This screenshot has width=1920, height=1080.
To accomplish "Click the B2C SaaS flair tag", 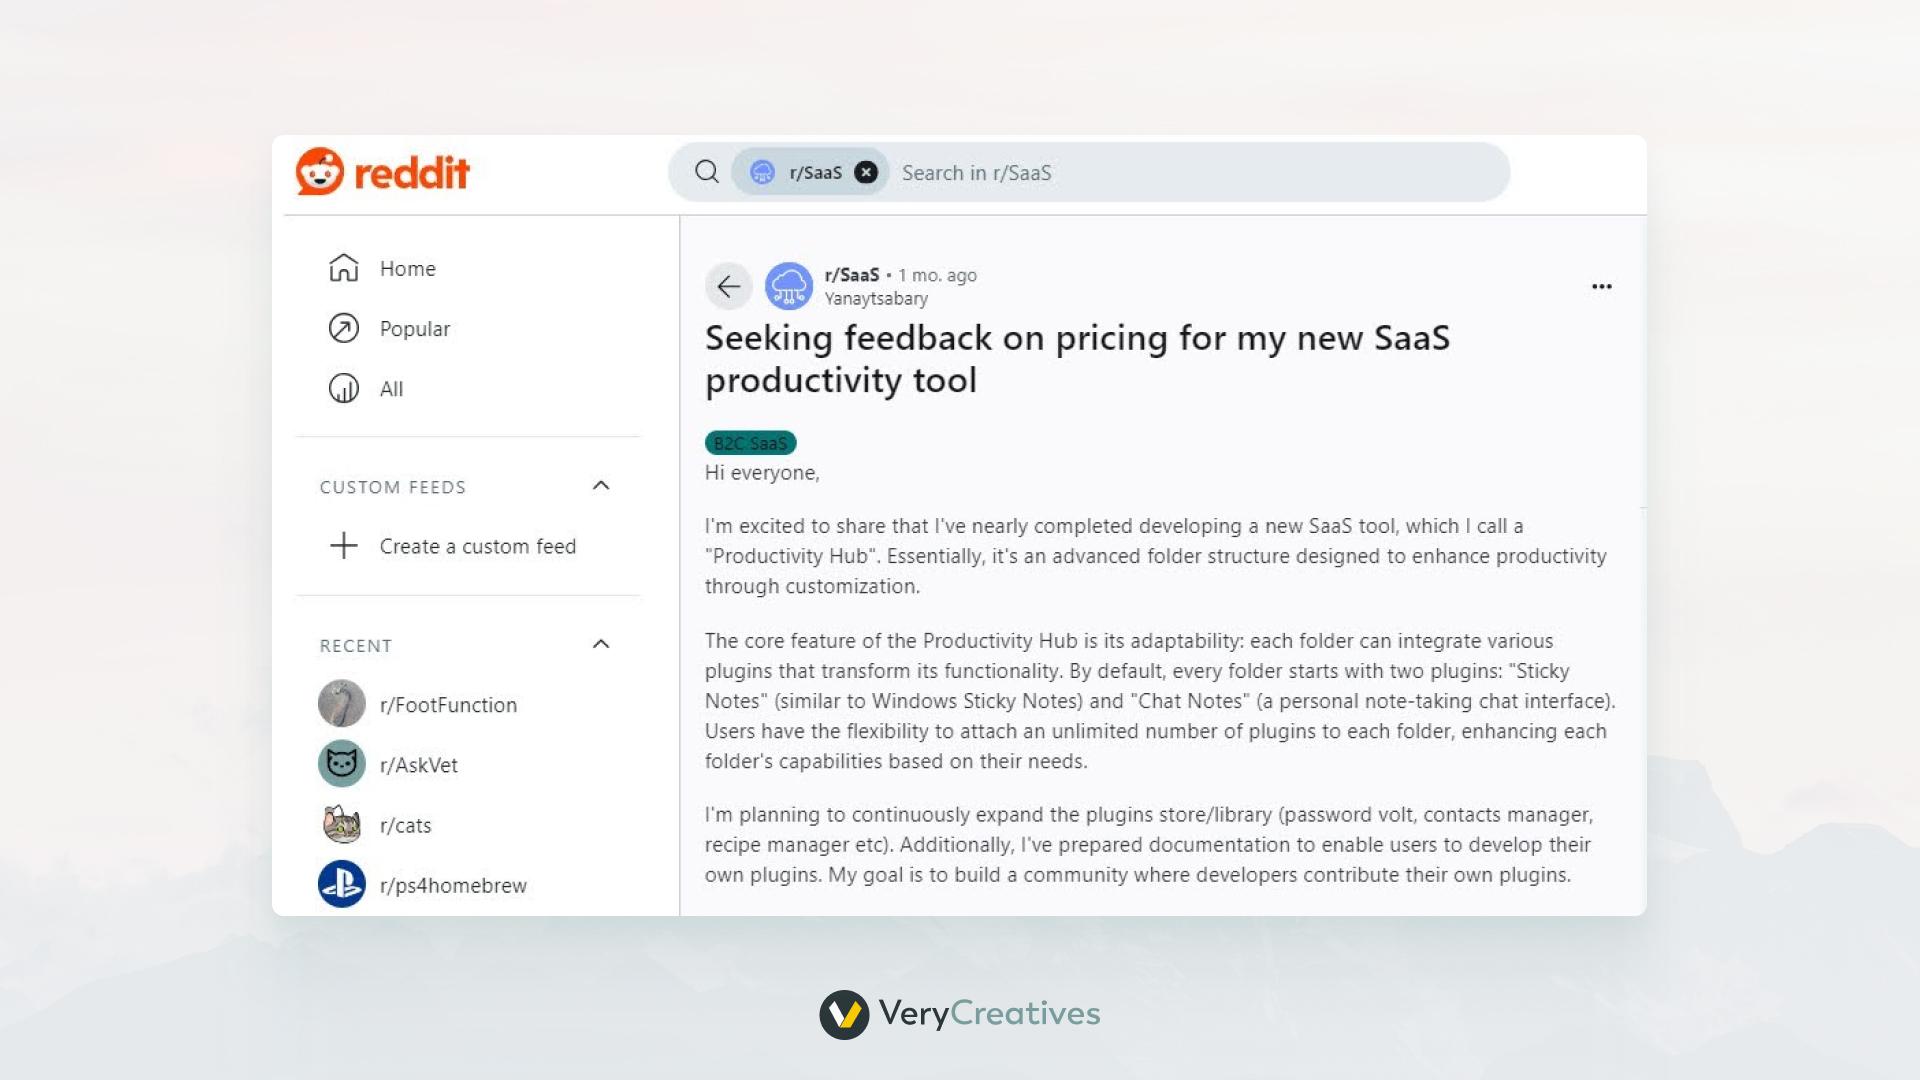I will [750, 443].
